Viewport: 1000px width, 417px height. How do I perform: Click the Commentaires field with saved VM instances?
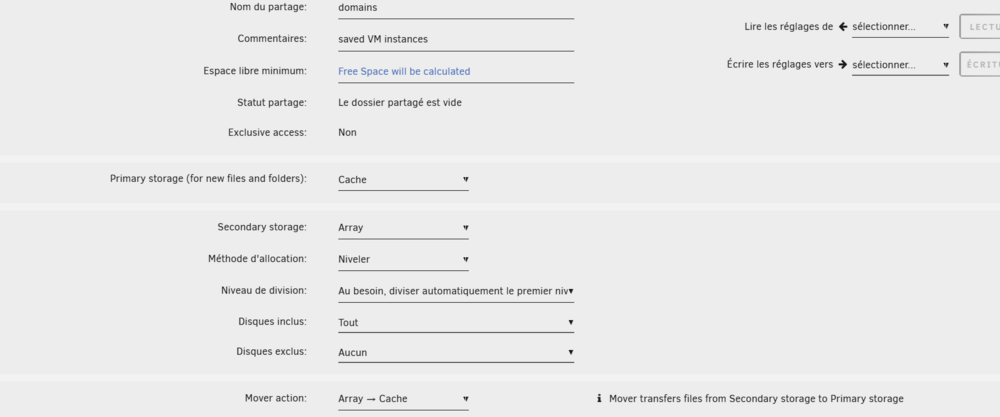point(456,40)
